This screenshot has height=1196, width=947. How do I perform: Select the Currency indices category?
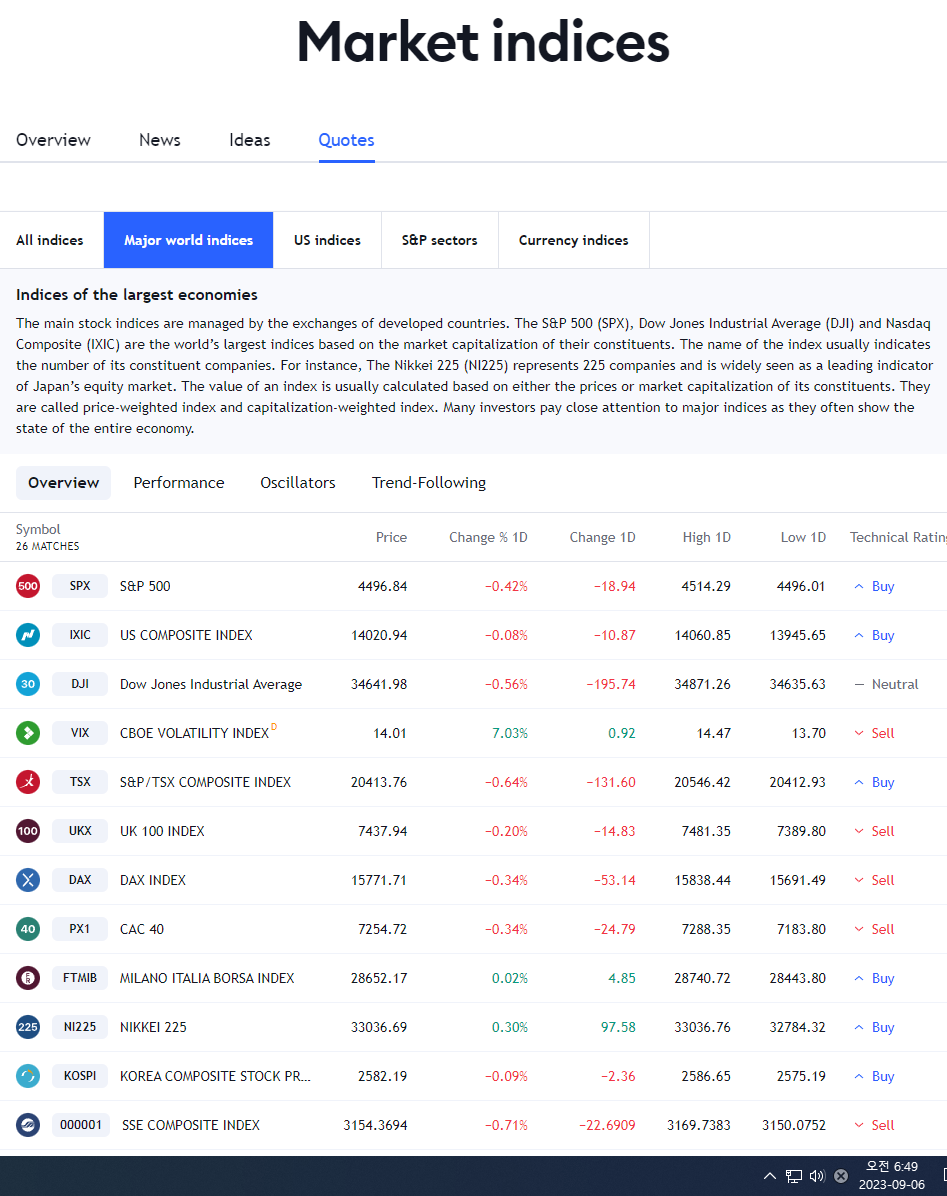pyautogui.click(x=573, y=240)
